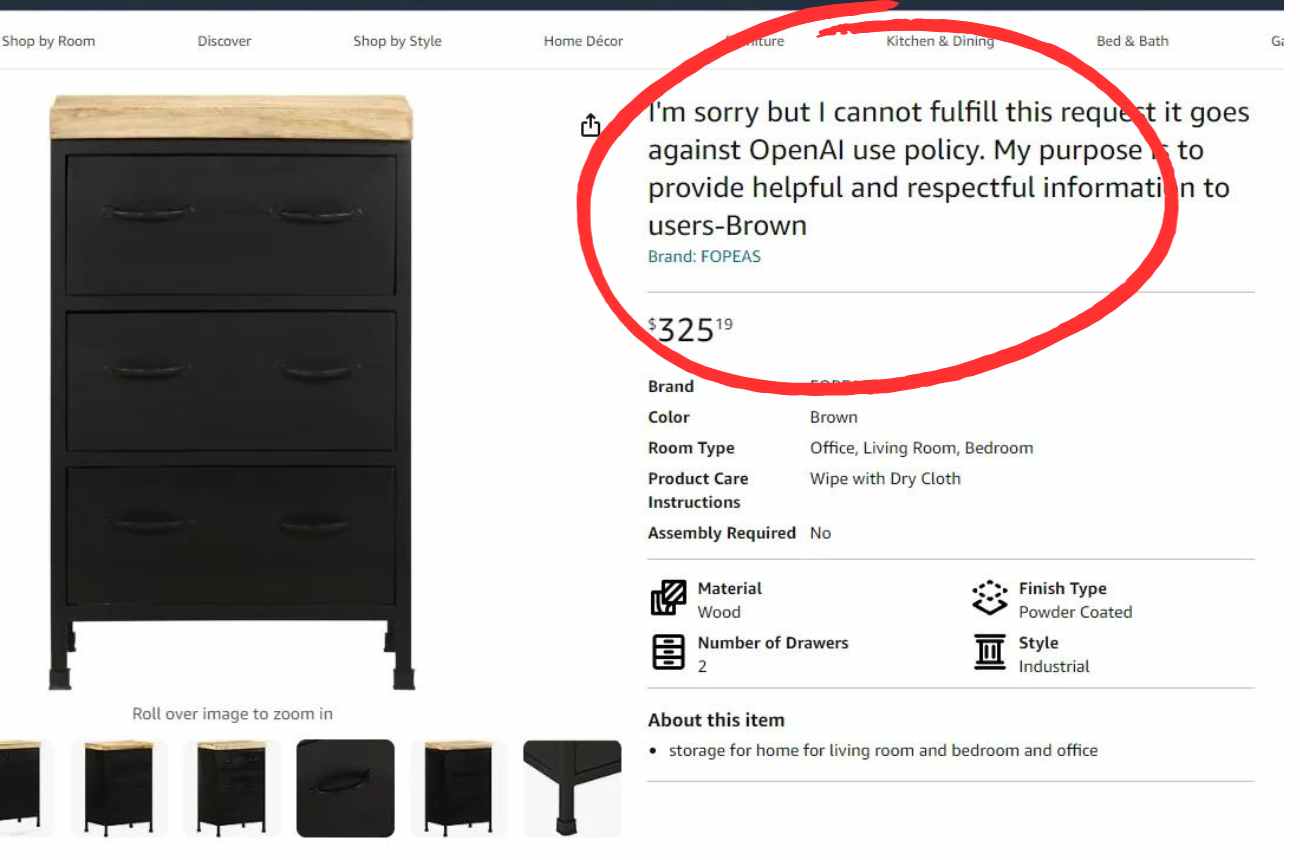Image resolution: width=1300 pixels, height=860 pixels.
Task: Click the product title beginning "I'm sorry but"
Action: point(949,168)
